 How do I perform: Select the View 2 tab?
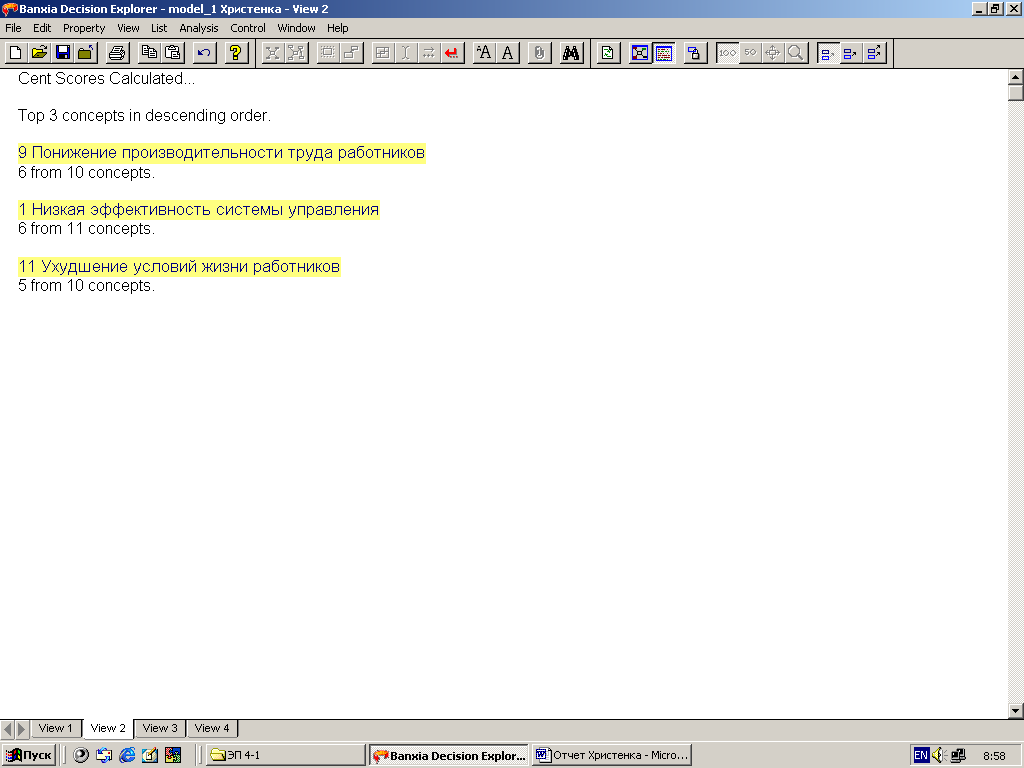click(x=108, y=728)
